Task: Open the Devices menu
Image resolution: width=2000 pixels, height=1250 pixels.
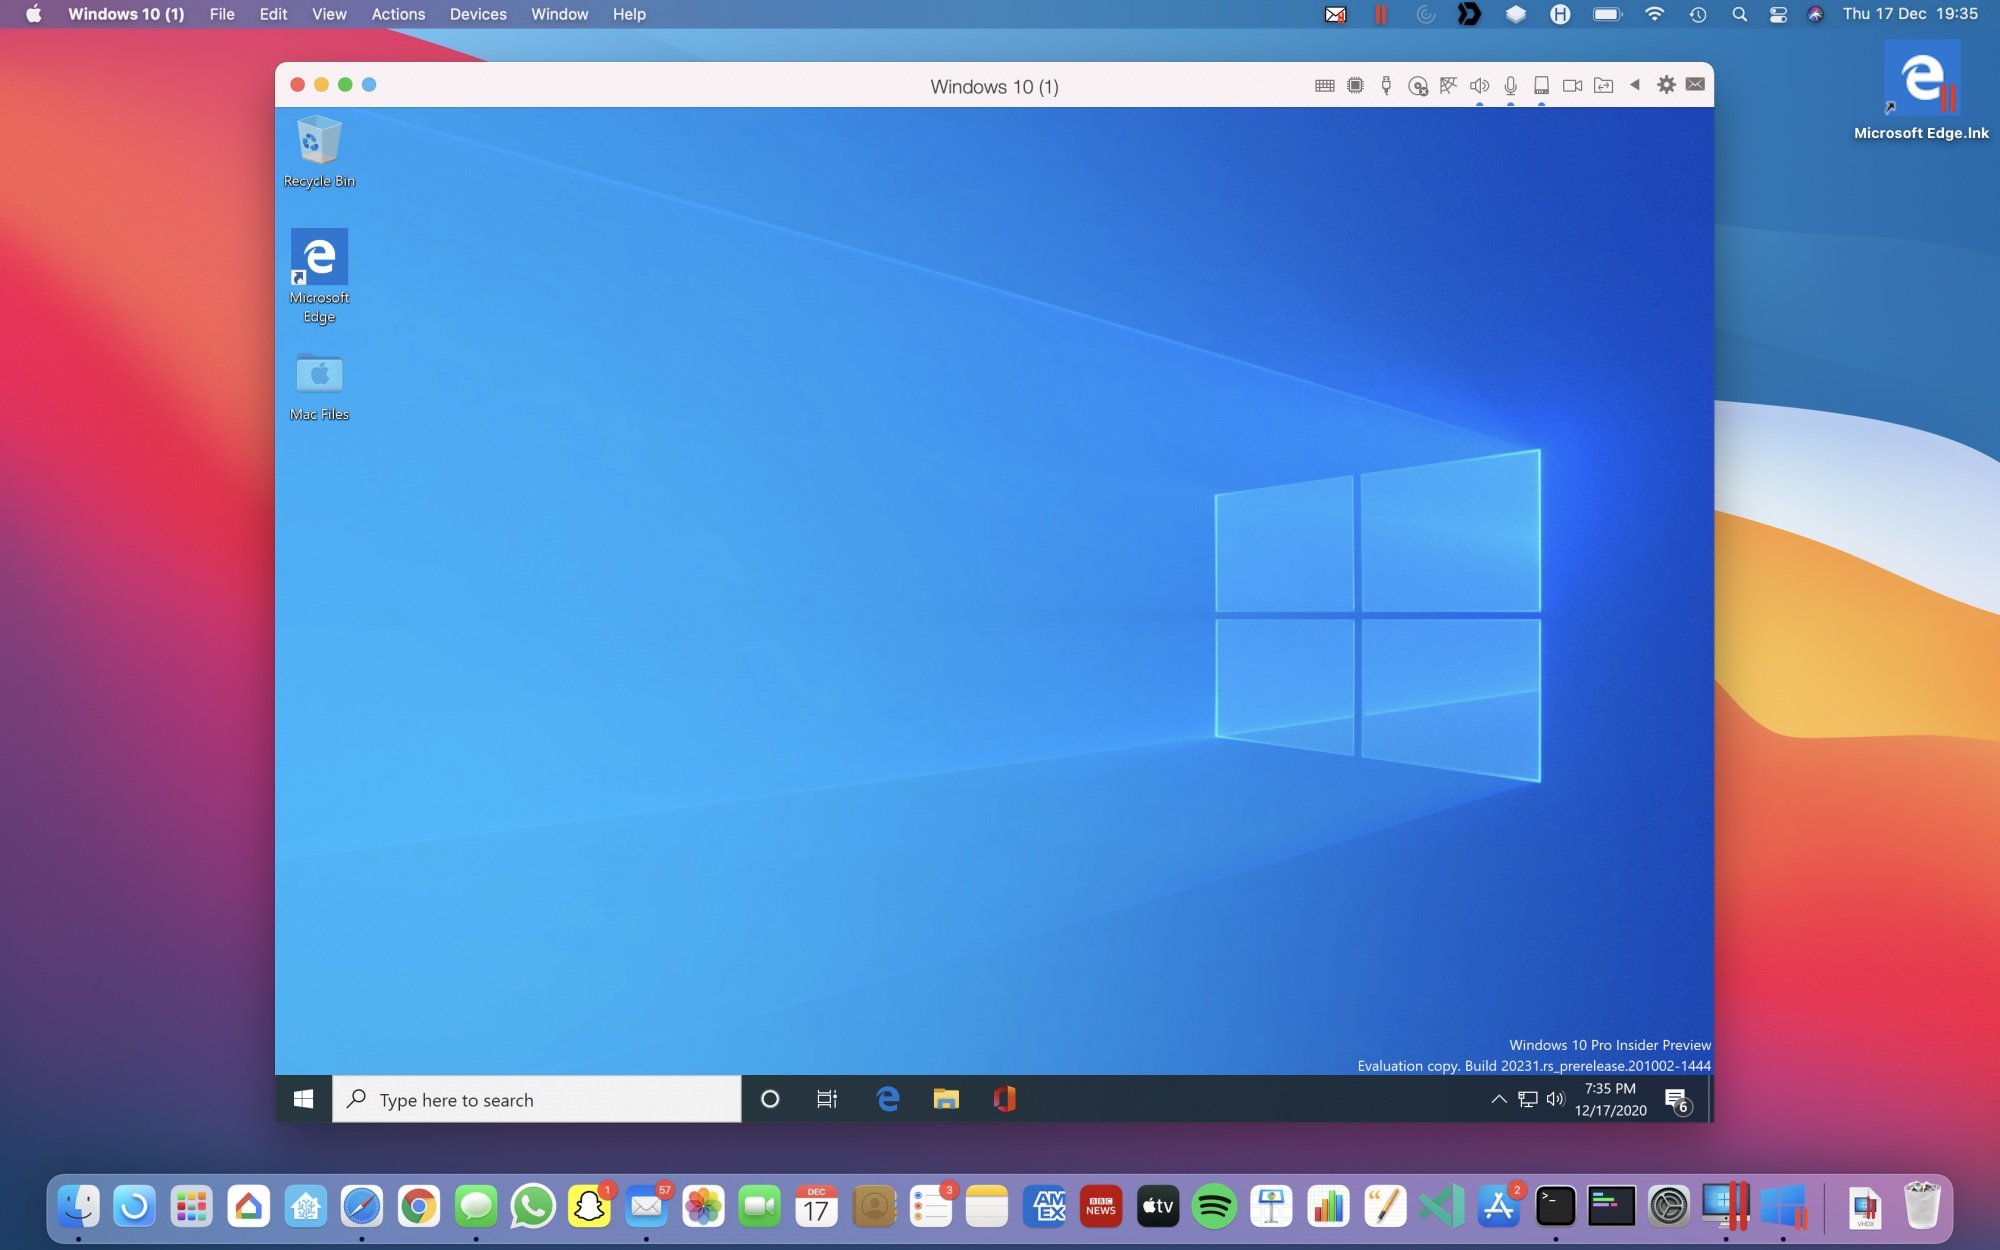Action: (478, 14)
